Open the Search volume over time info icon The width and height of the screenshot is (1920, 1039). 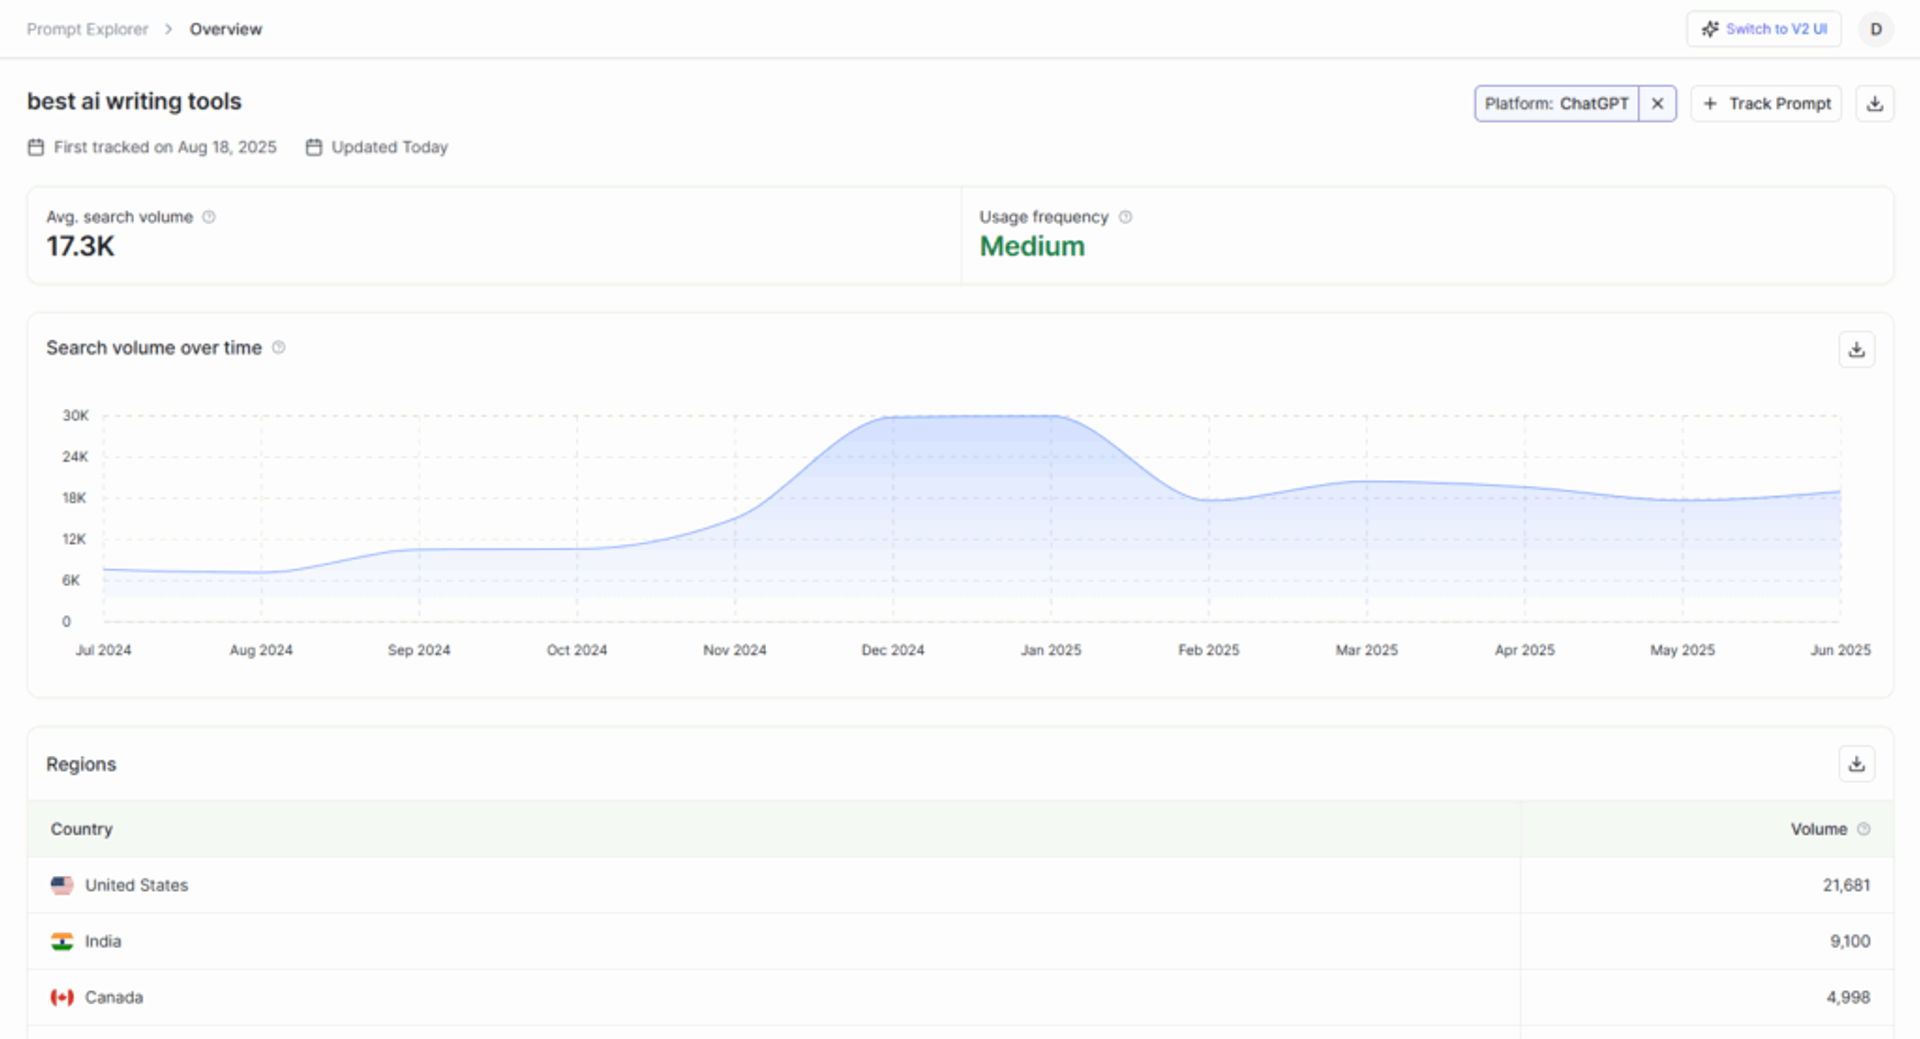click(x=279, y=347)
